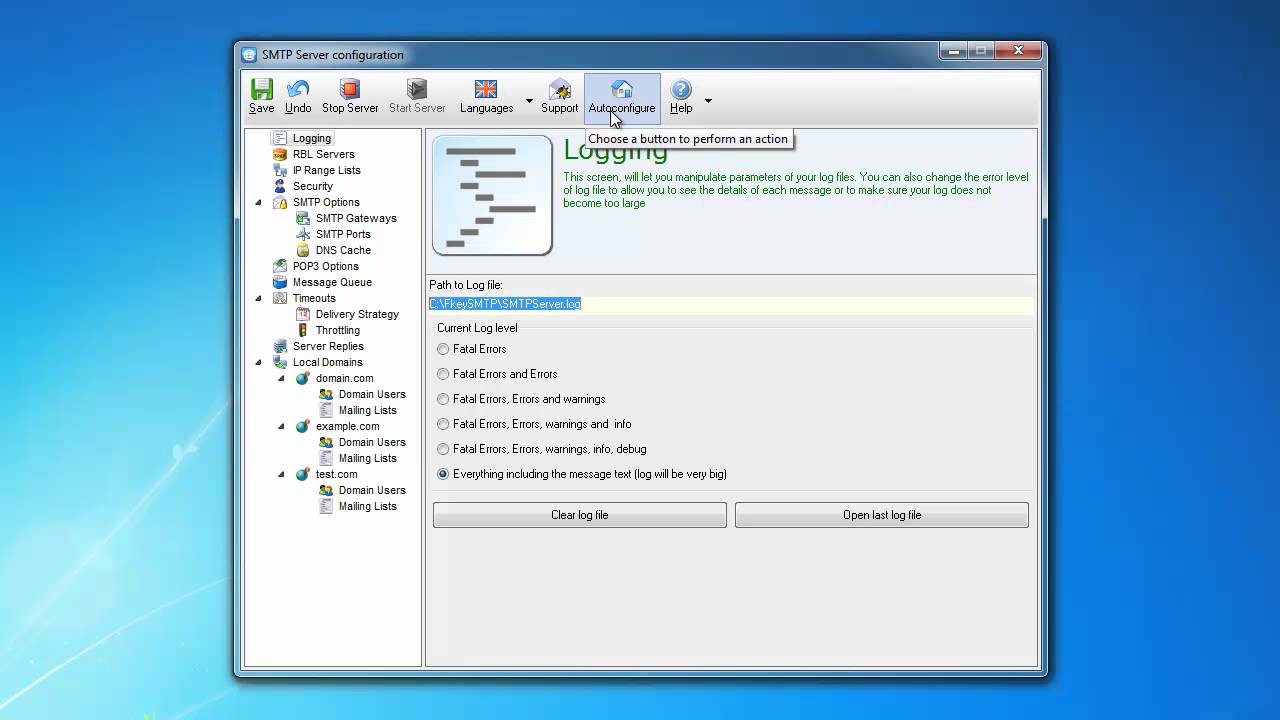
Task: Click the large Logging illustration thumbnail
Action: [492, 195]
